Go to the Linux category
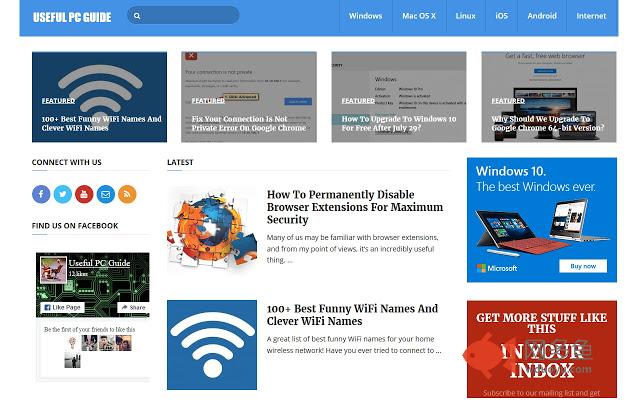Viewport: 640px width, 400px height. [466, 16]
